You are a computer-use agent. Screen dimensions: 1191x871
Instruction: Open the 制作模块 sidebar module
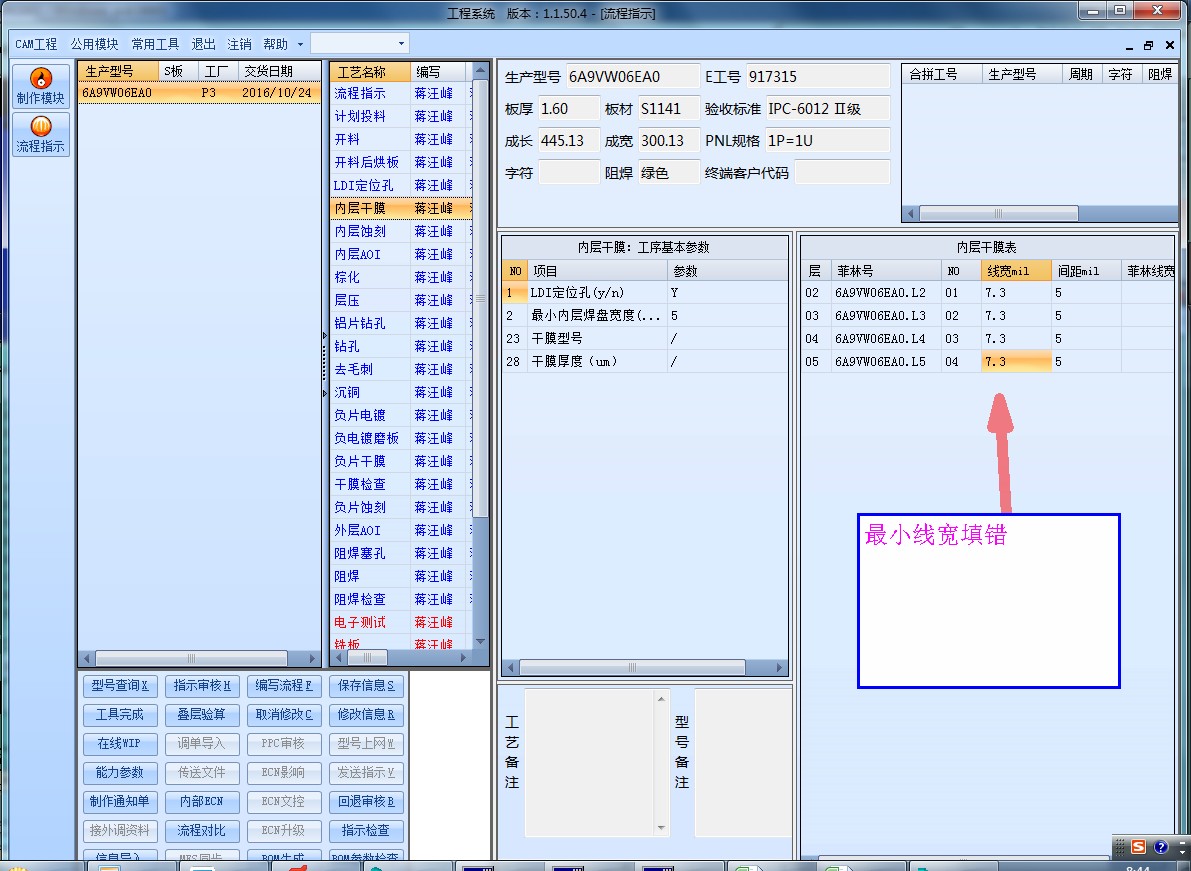tap(41, 87)
